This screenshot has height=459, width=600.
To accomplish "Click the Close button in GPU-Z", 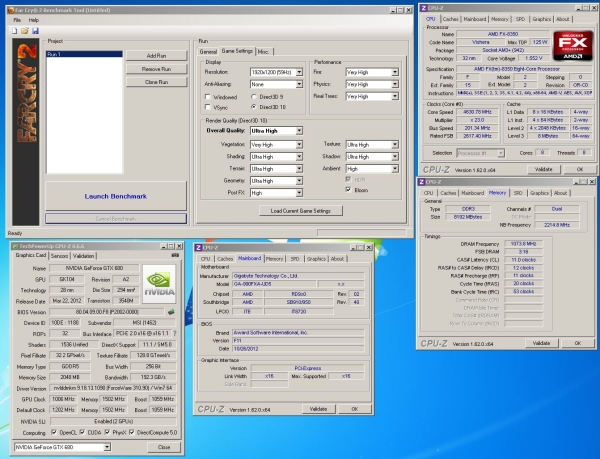I will point(164,447).
